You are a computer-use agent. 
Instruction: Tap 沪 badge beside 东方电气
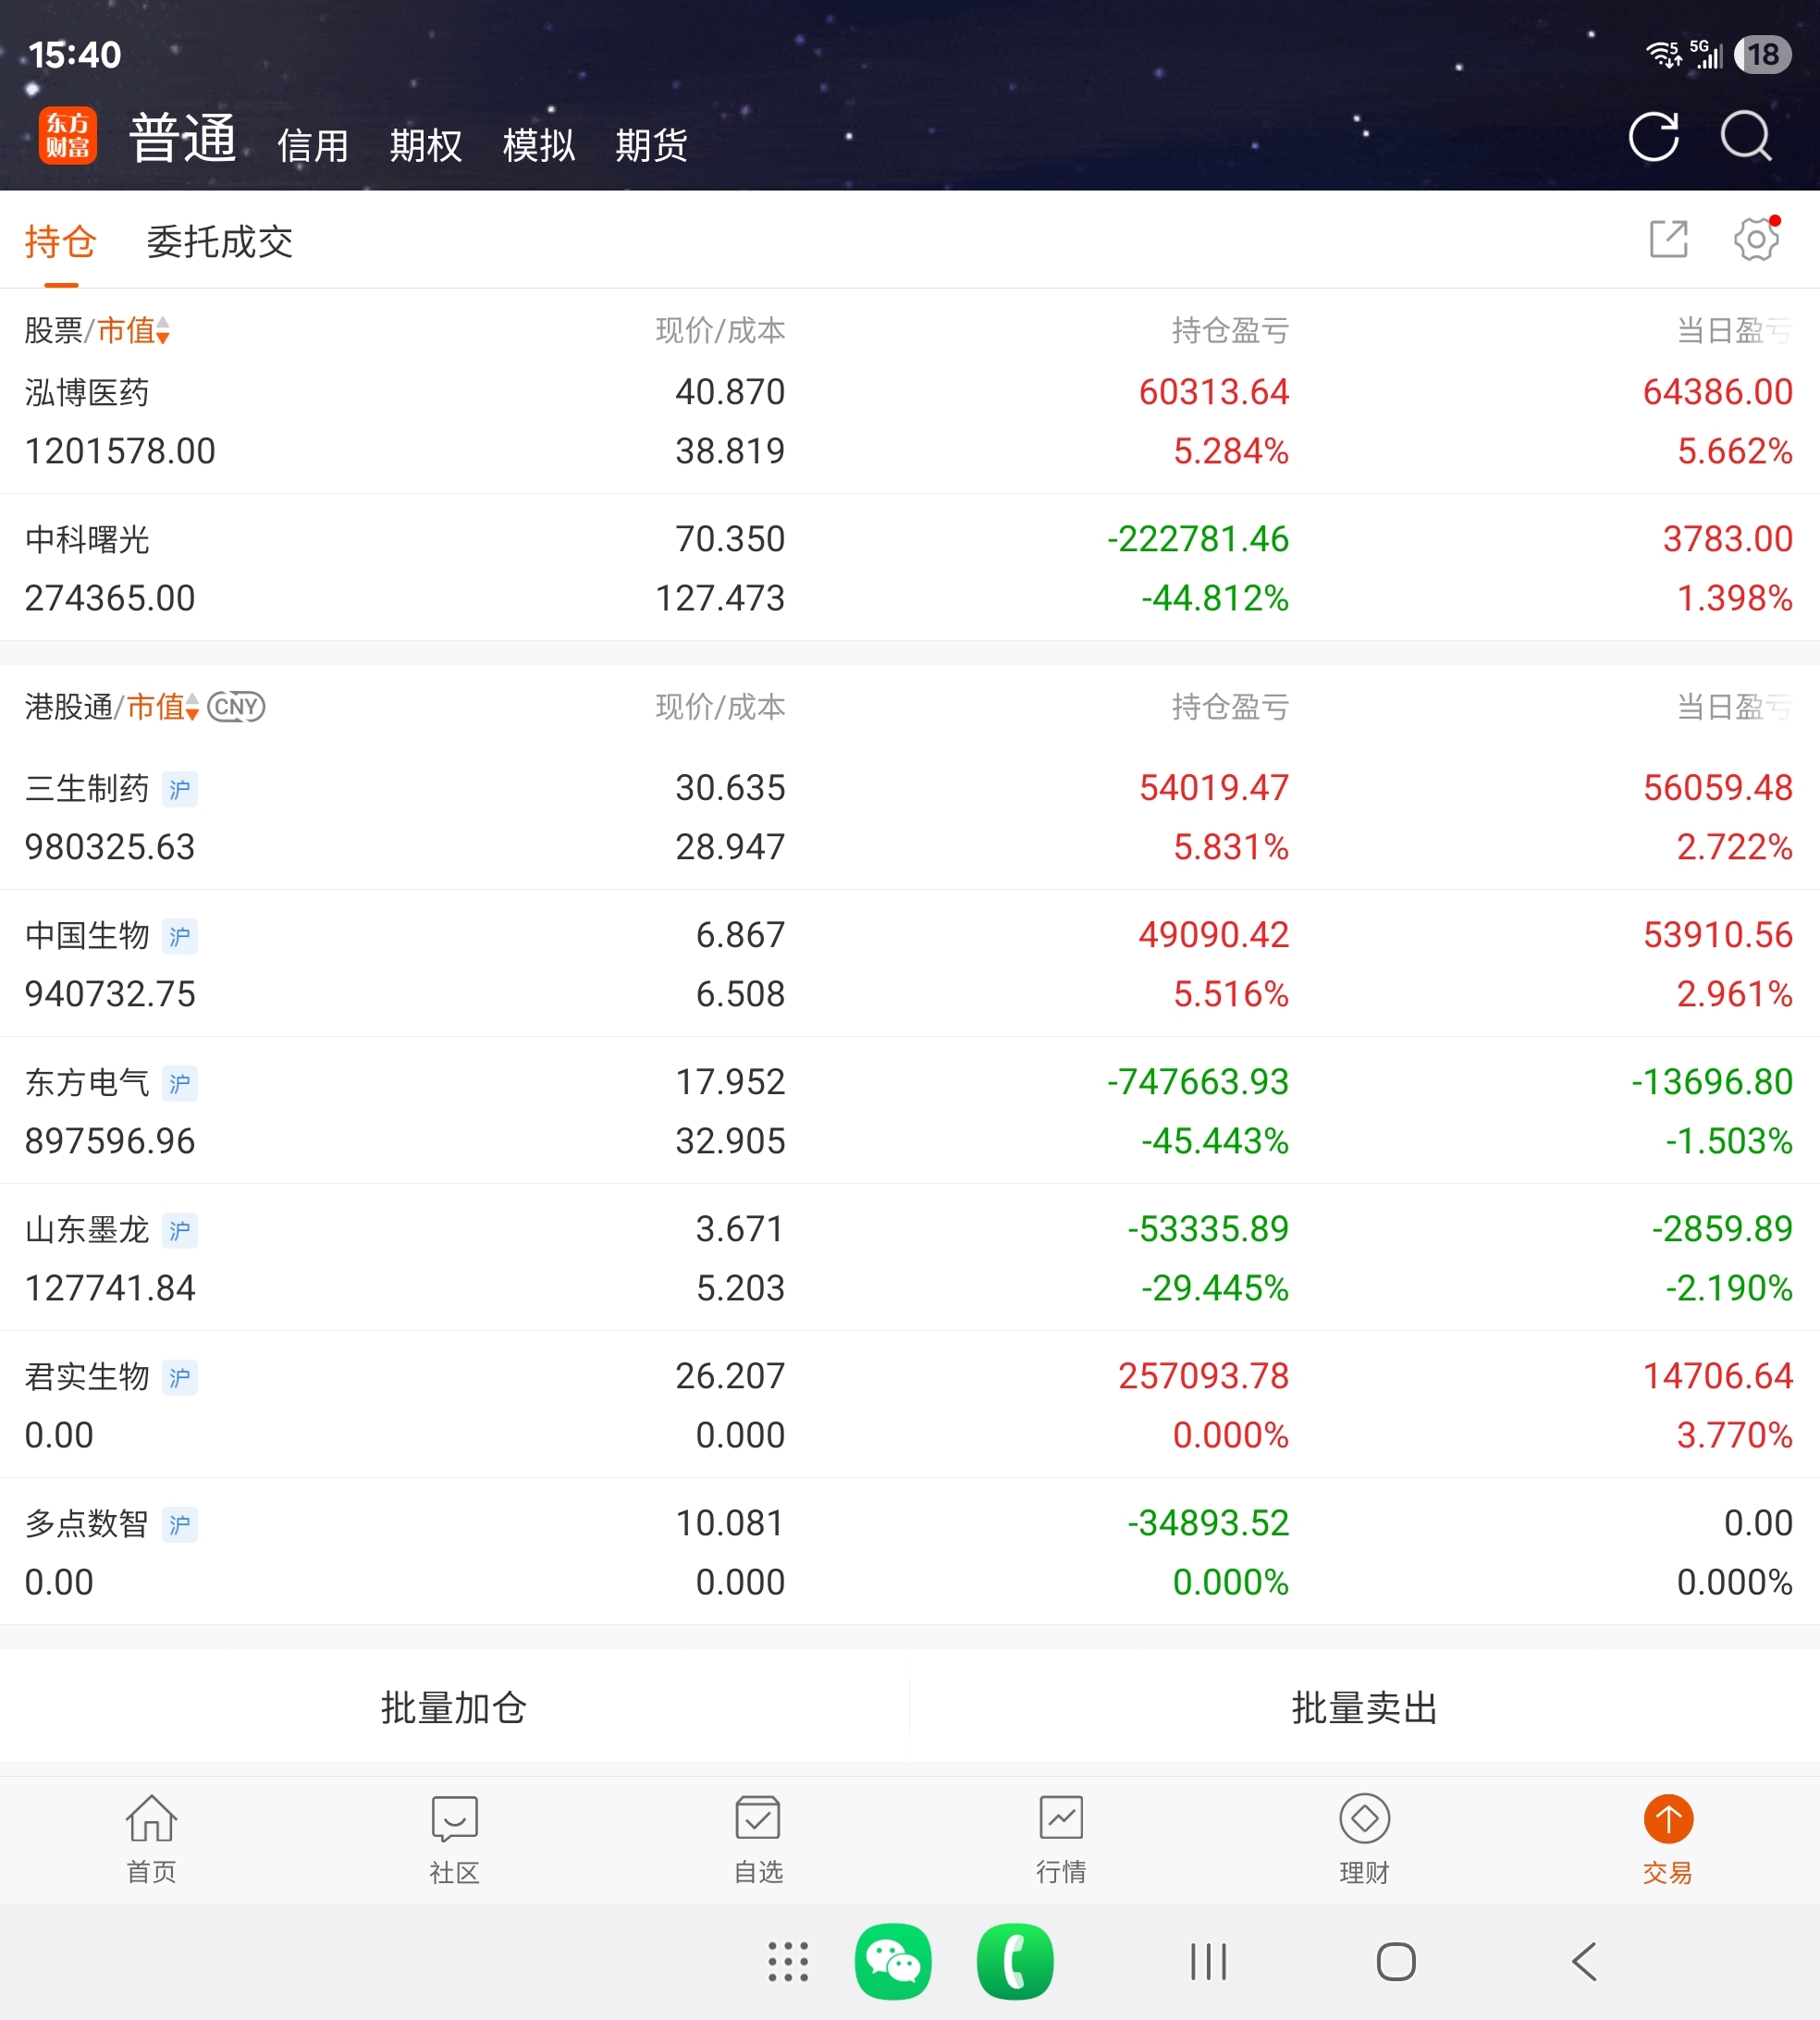[180, 1083]
